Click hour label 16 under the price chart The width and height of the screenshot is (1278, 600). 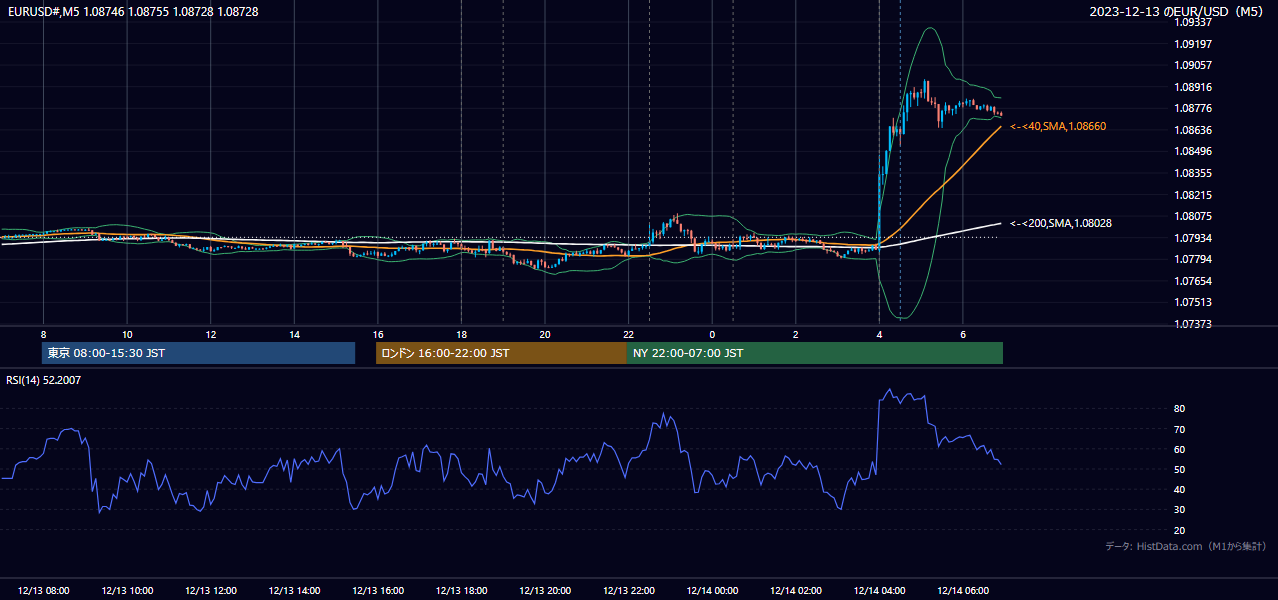378,334
